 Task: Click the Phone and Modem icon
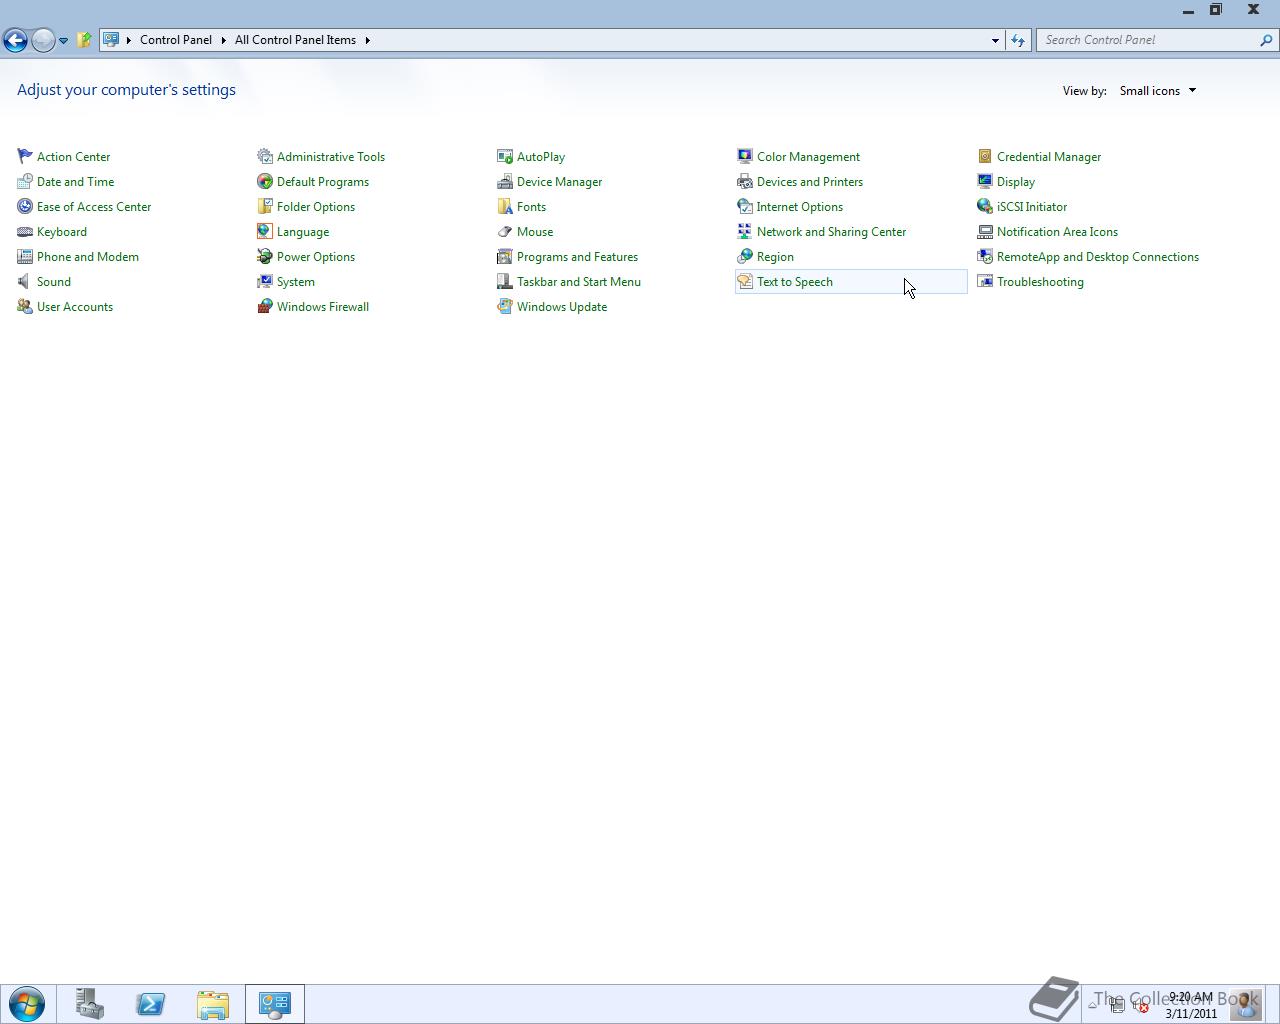click(25, 256)
